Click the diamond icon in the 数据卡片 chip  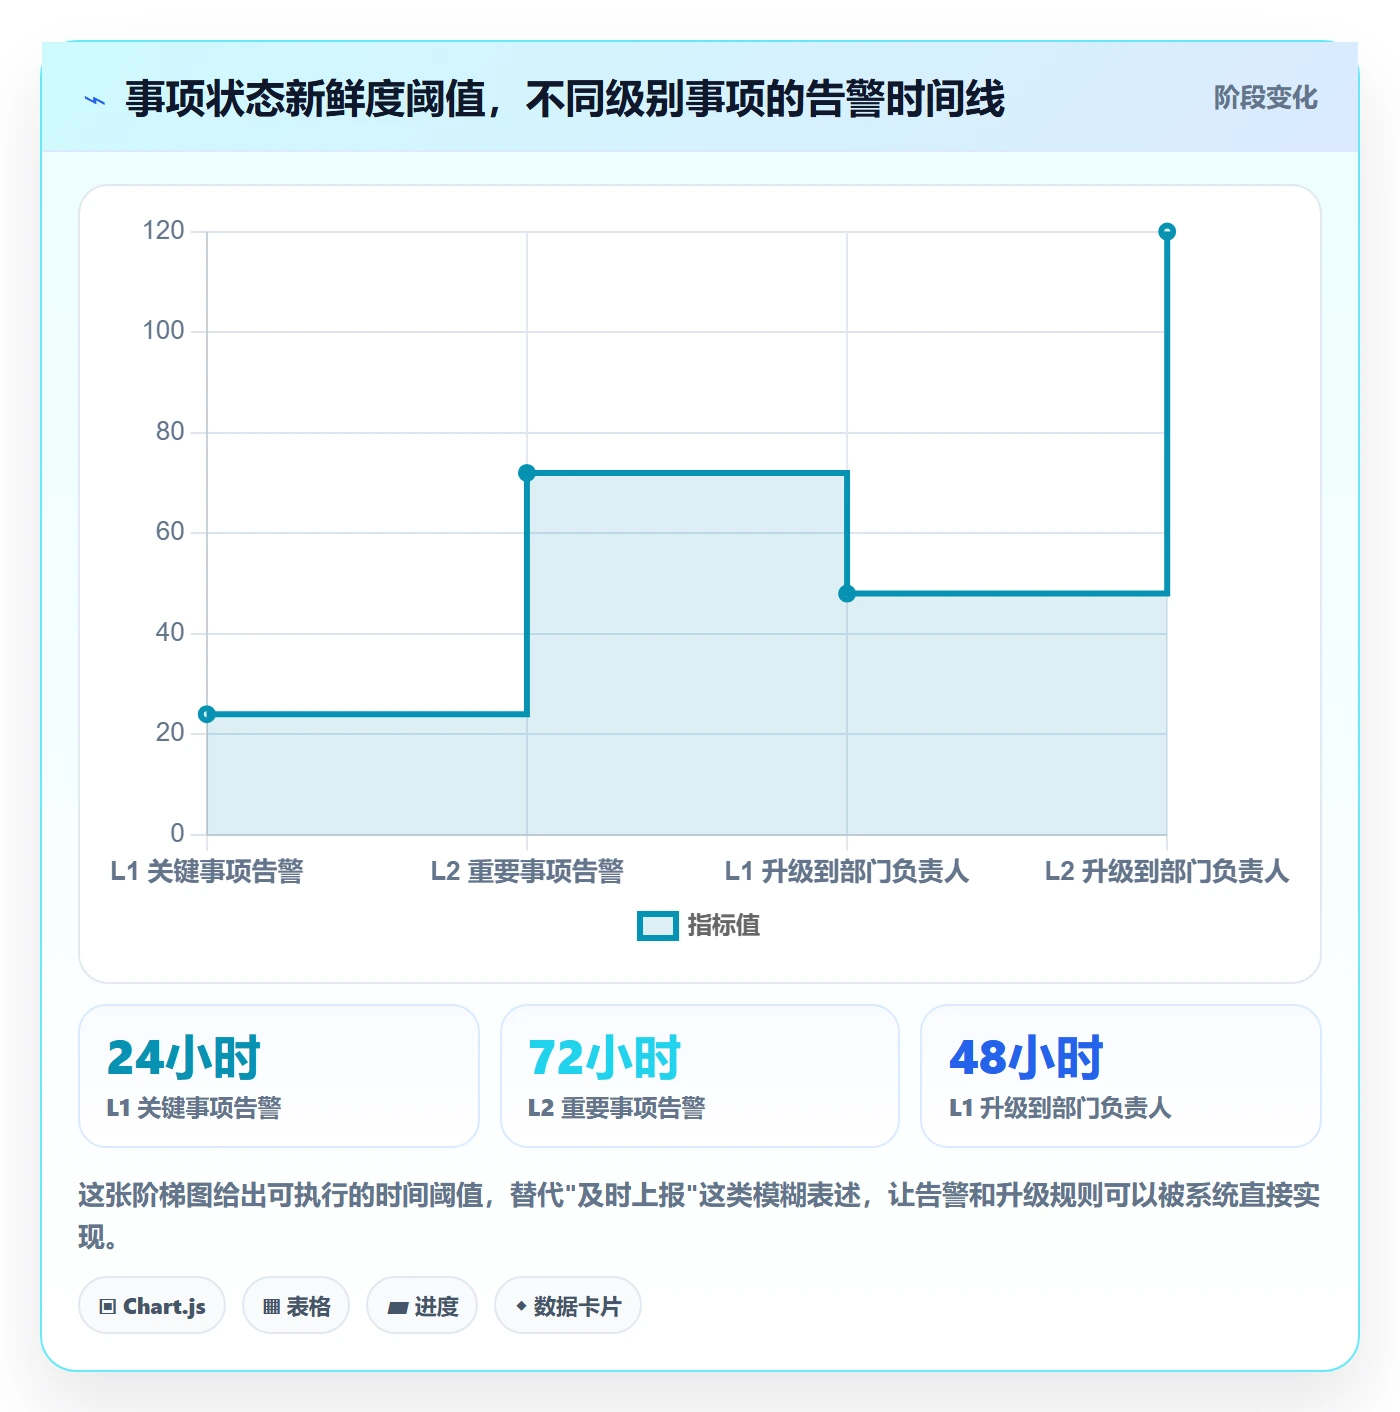[521, 1307]
